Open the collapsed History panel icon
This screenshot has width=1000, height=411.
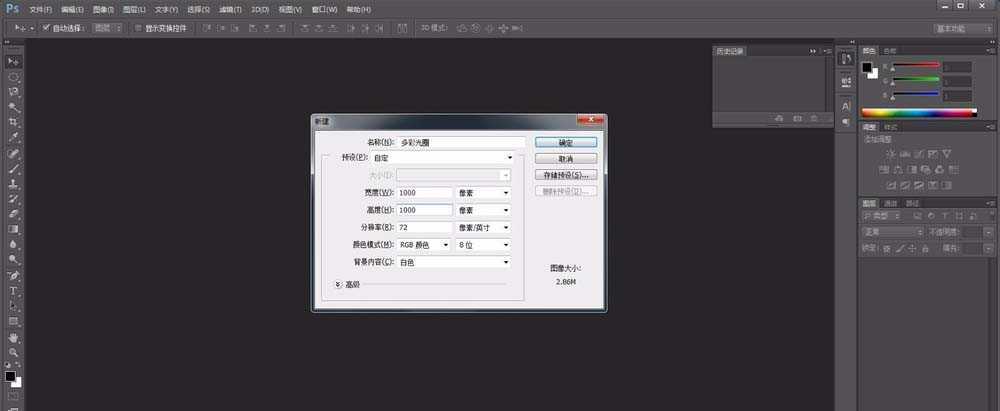(845, 62)
